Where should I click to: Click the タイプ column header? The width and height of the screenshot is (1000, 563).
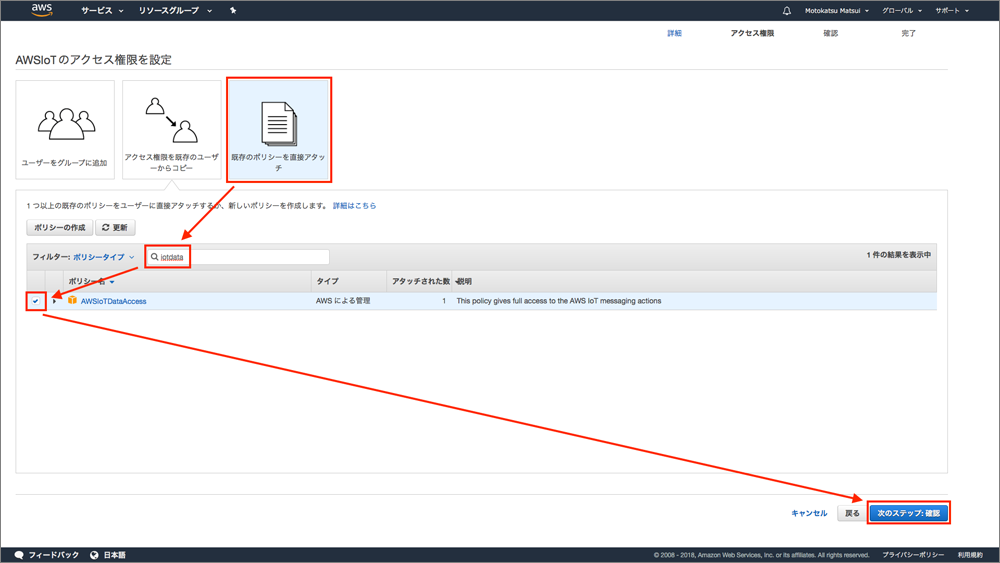click(327, 281)
